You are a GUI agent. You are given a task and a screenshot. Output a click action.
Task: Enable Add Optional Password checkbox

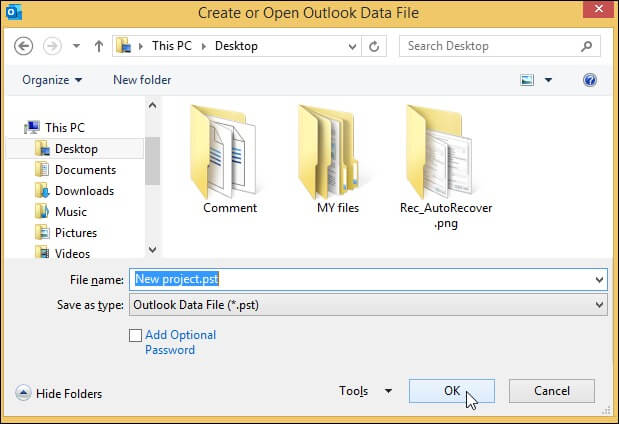135,336
